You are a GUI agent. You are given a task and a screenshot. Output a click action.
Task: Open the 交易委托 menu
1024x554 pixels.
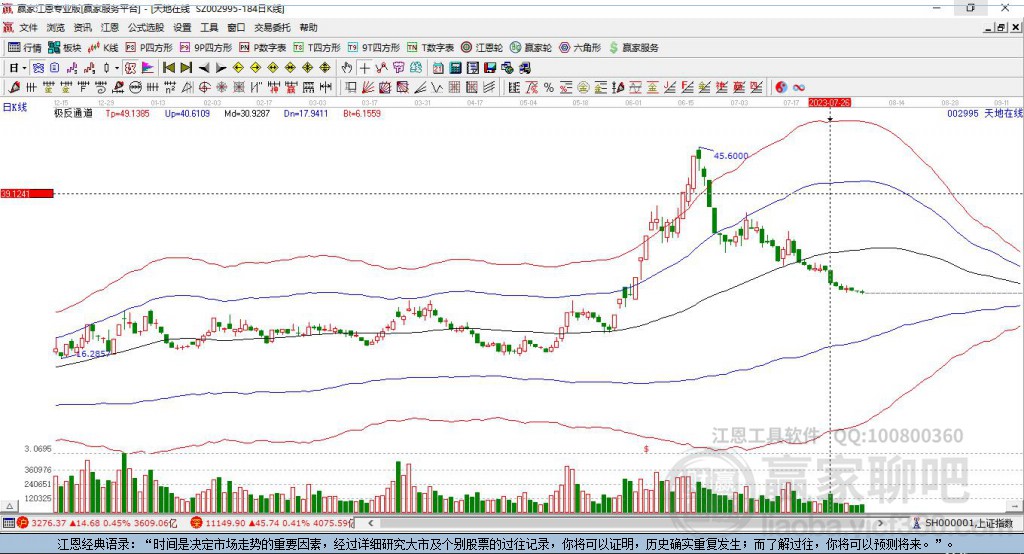272,27
